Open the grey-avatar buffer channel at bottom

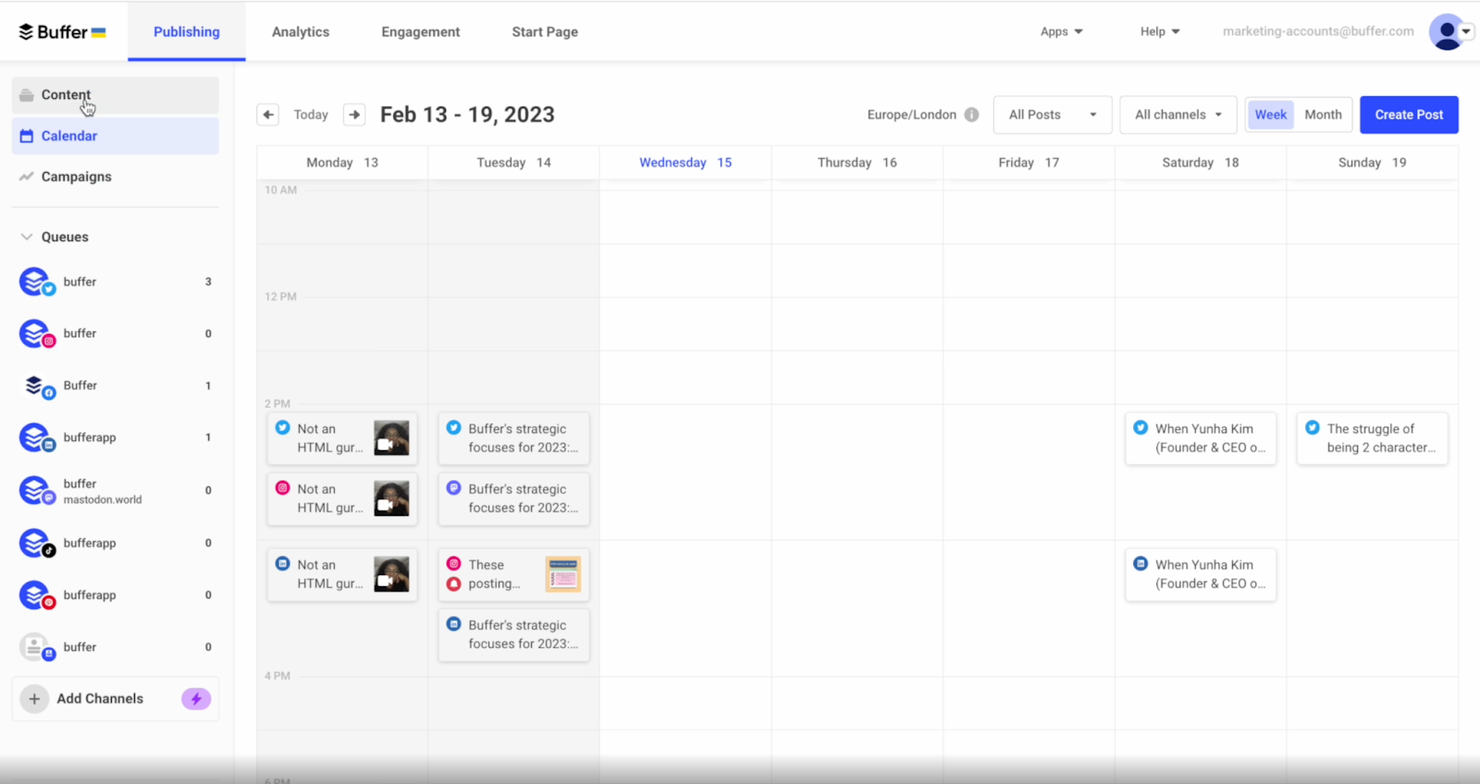click(115, 647)
